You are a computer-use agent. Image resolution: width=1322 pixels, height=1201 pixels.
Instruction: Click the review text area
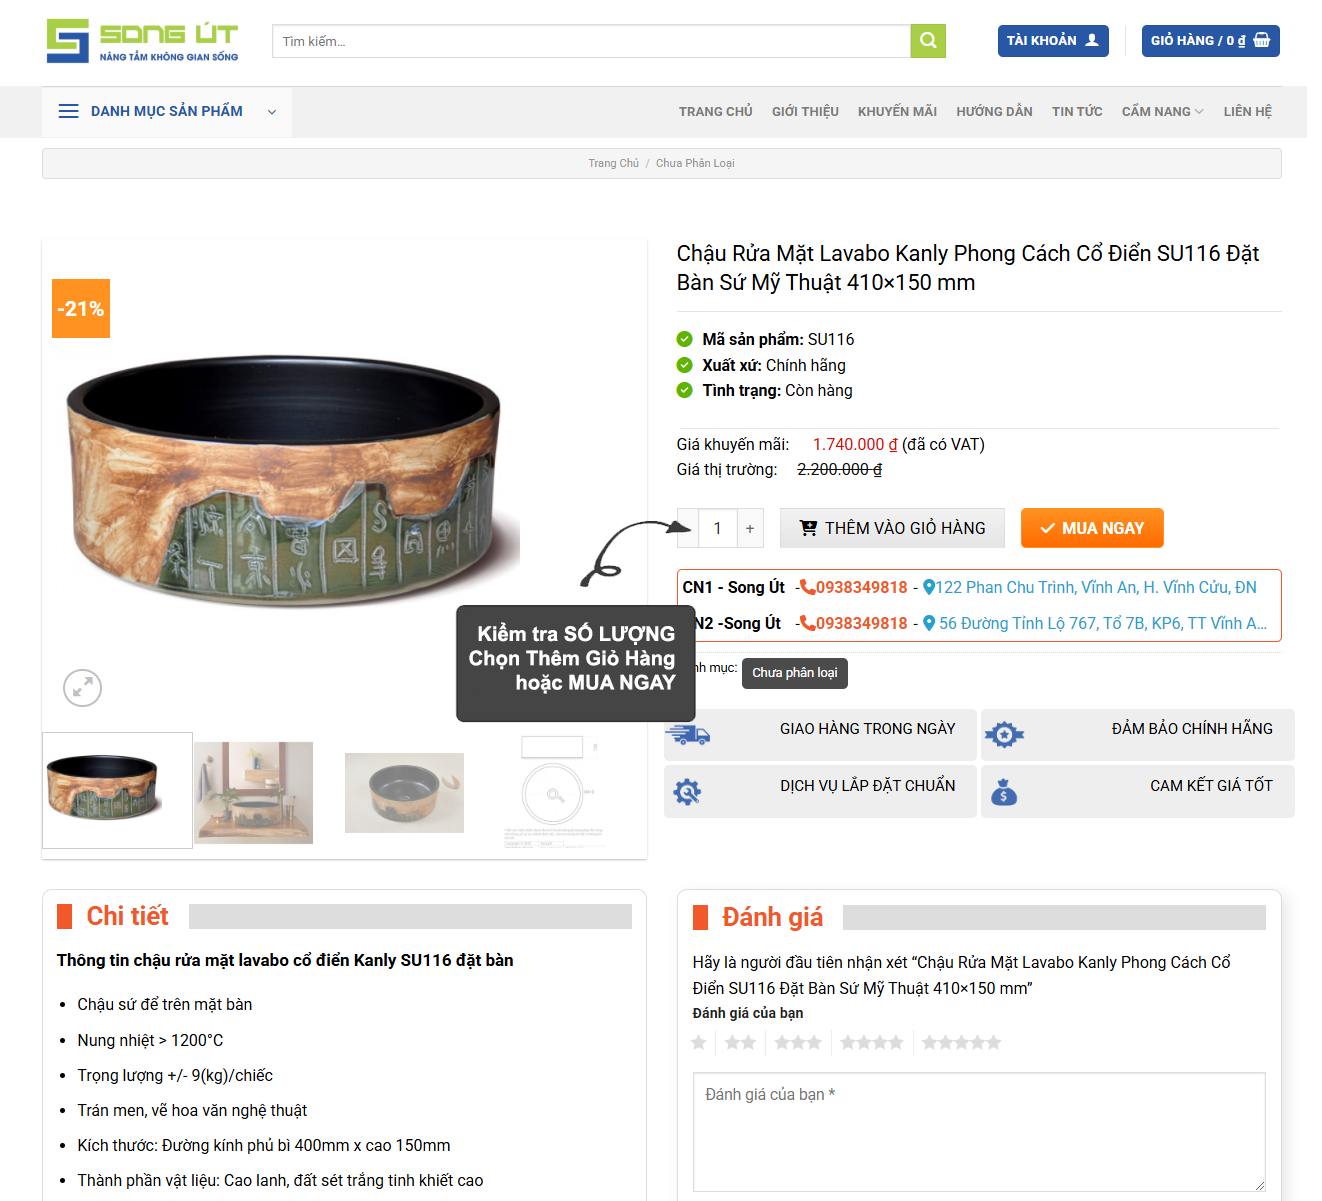pos(979,1132)
